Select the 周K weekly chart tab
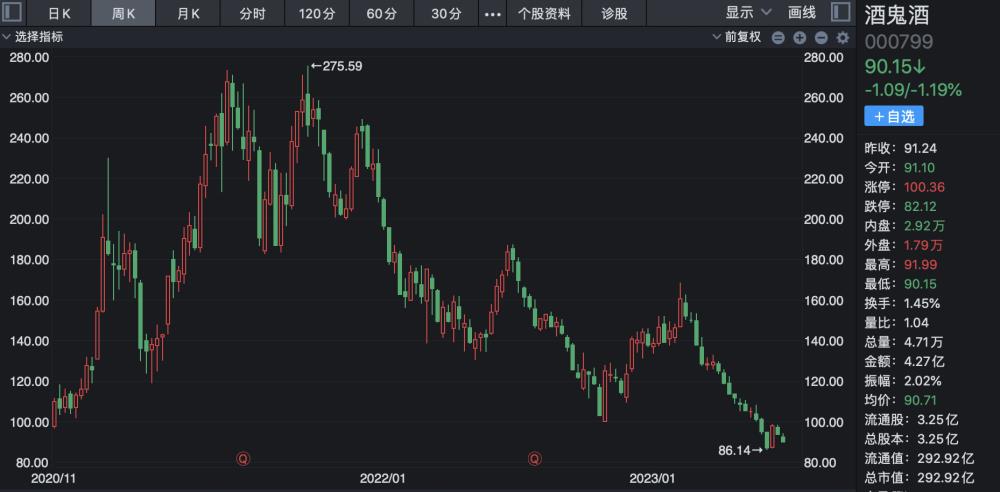Viewport: 1000px width, 492px height. [124, 13]
